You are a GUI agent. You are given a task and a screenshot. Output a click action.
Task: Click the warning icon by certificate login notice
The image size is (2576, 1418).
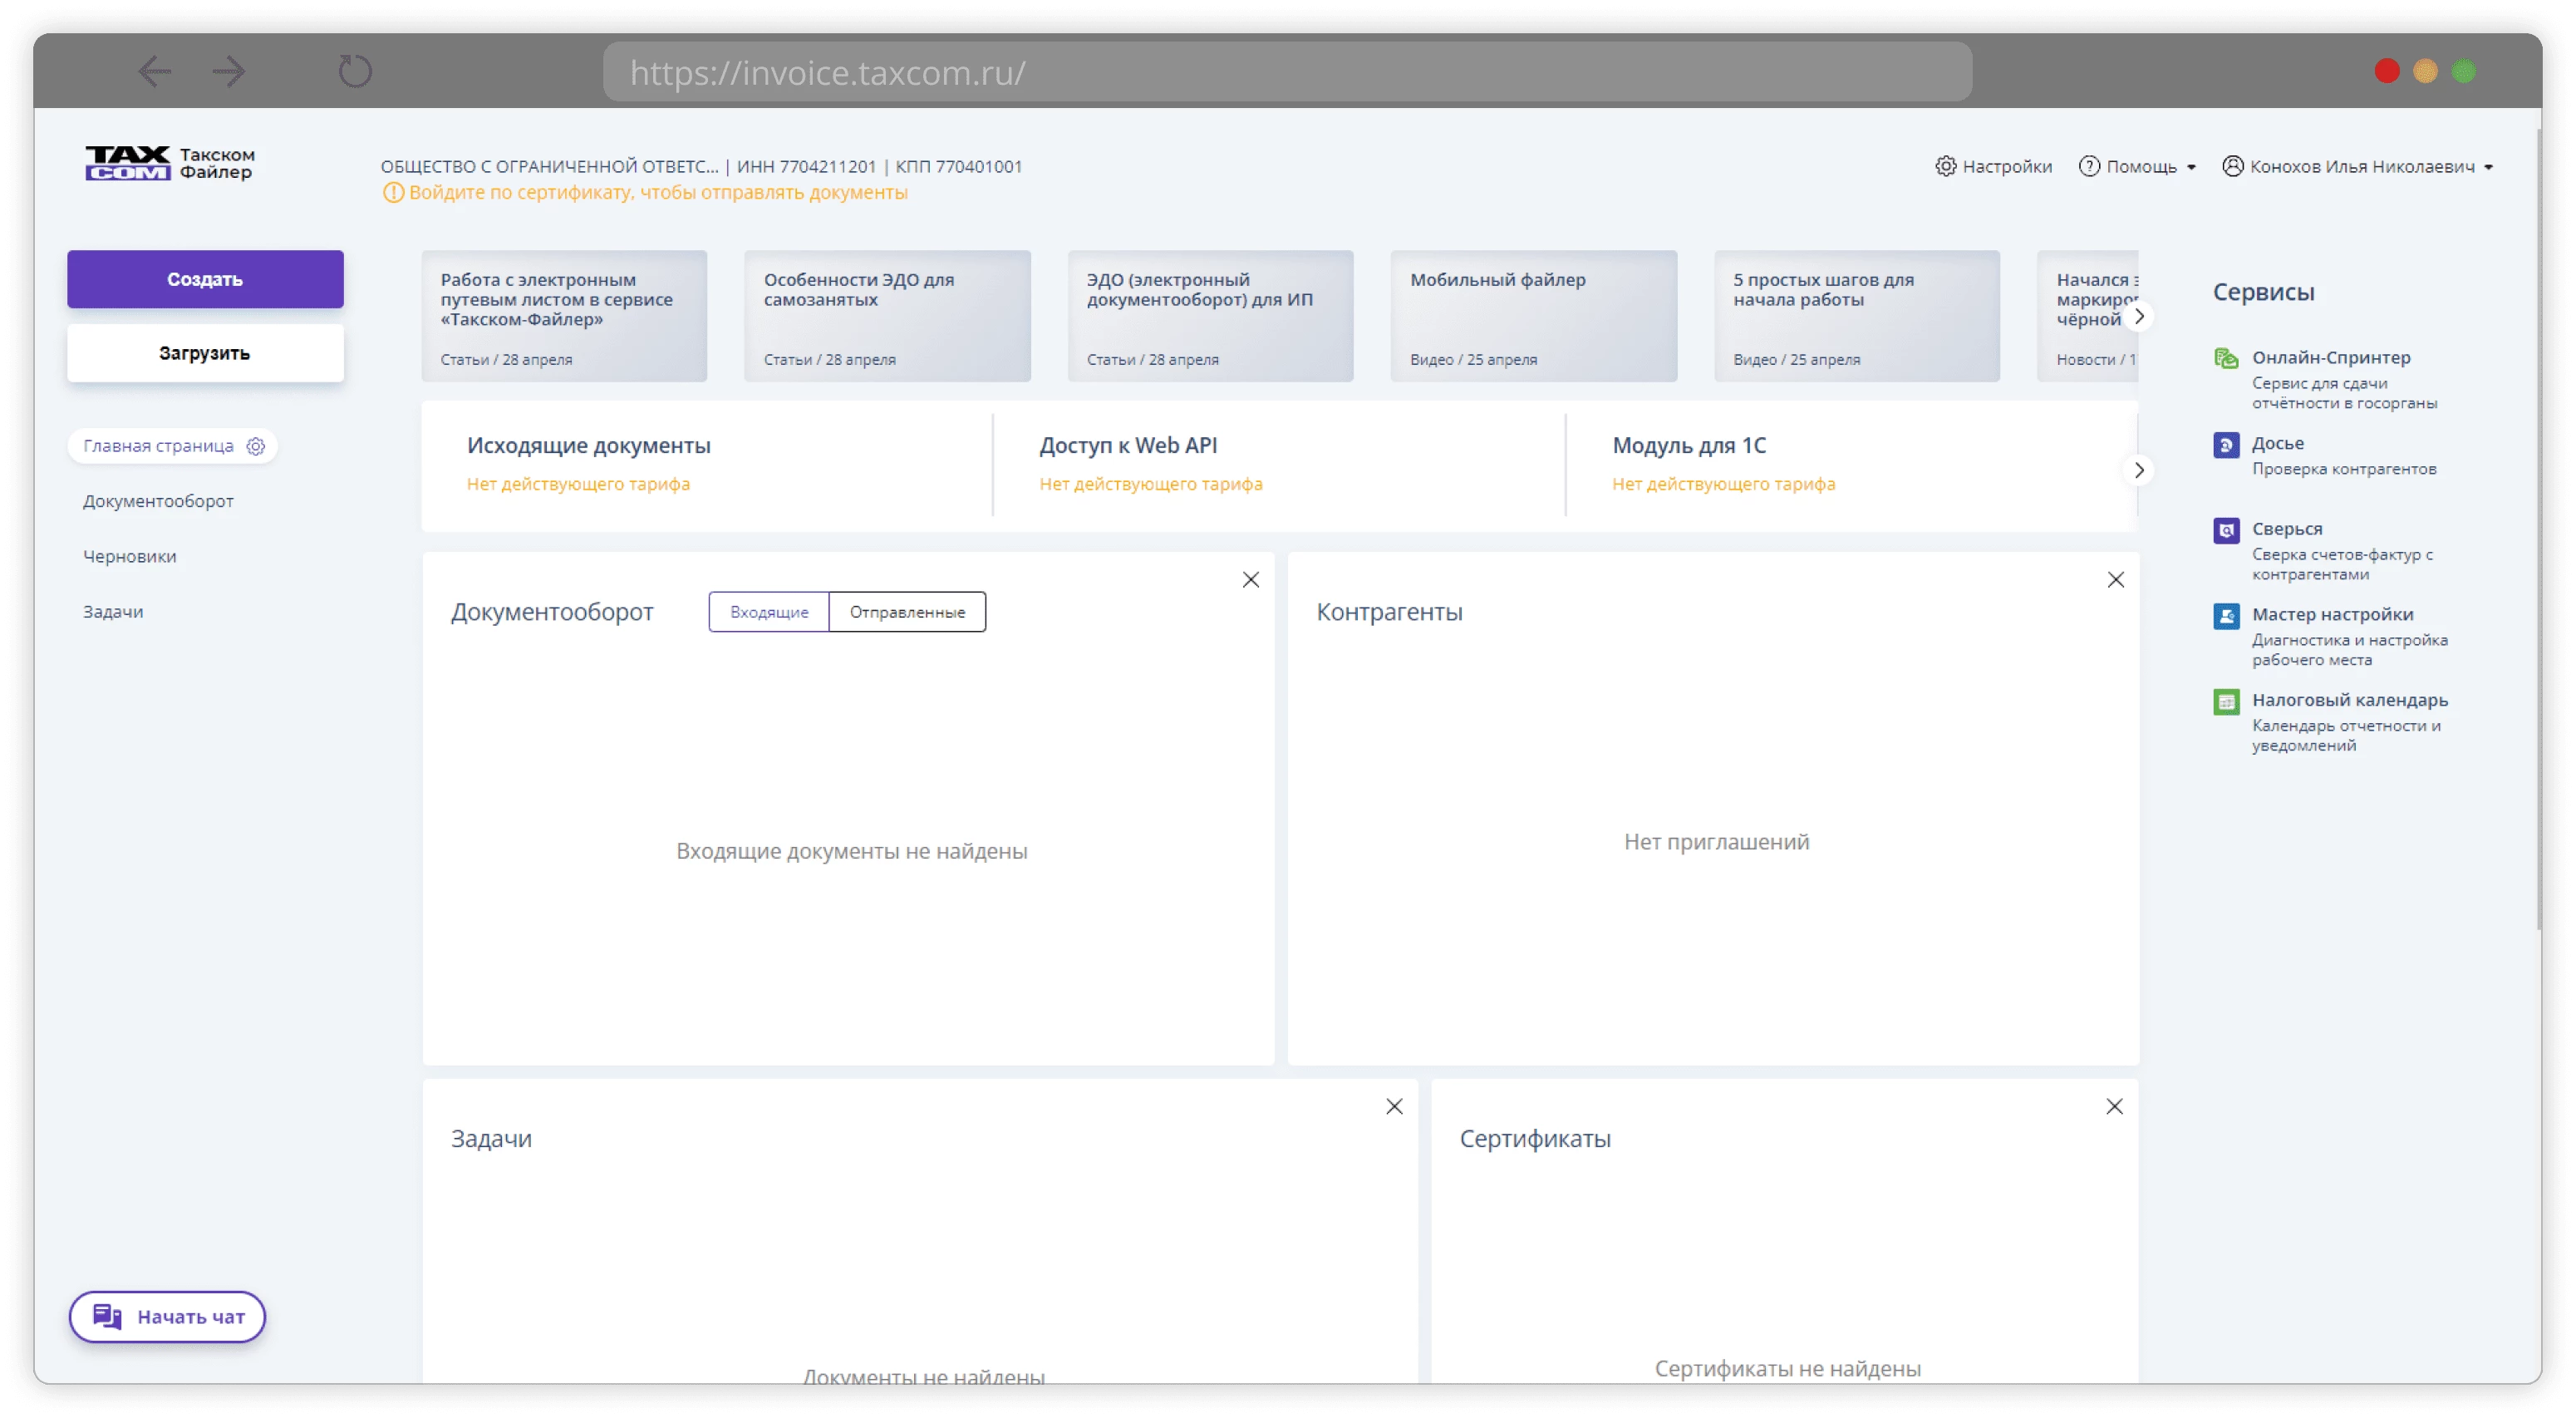click(393, 193)
